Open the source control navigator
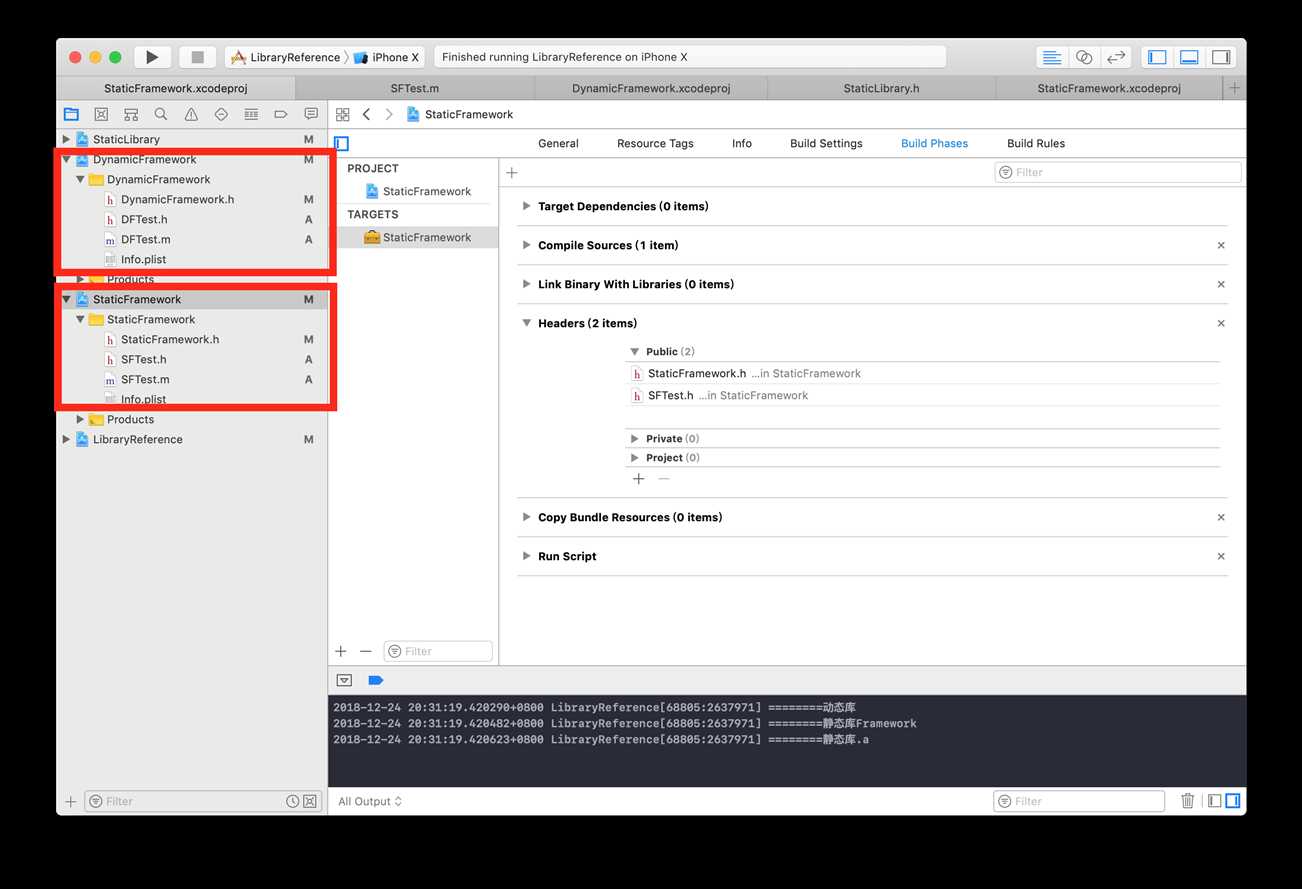 (x=101, y=114)
